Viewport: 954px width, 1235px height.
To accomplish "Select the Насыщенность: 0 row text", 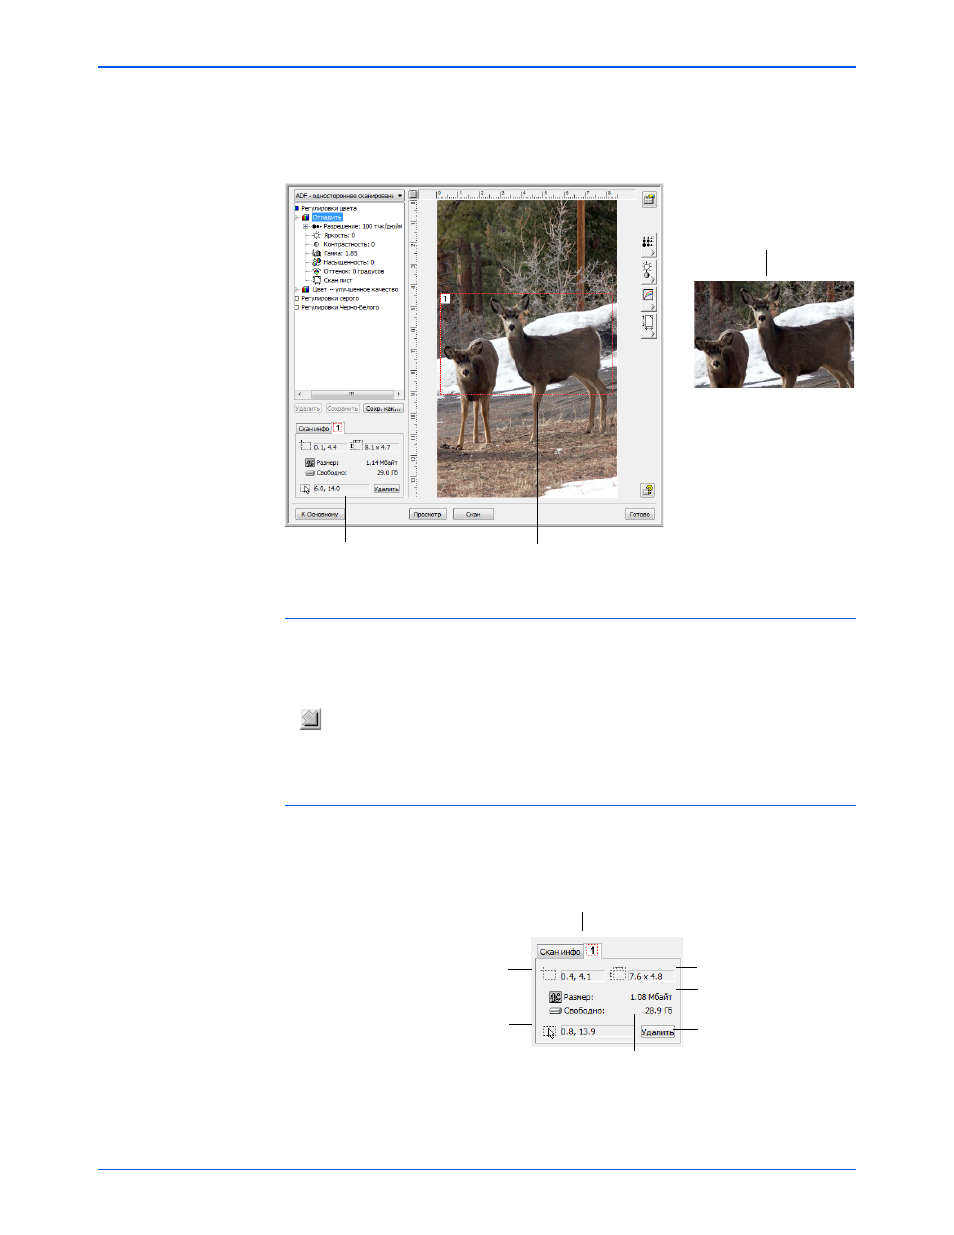I will coord(349,262).
